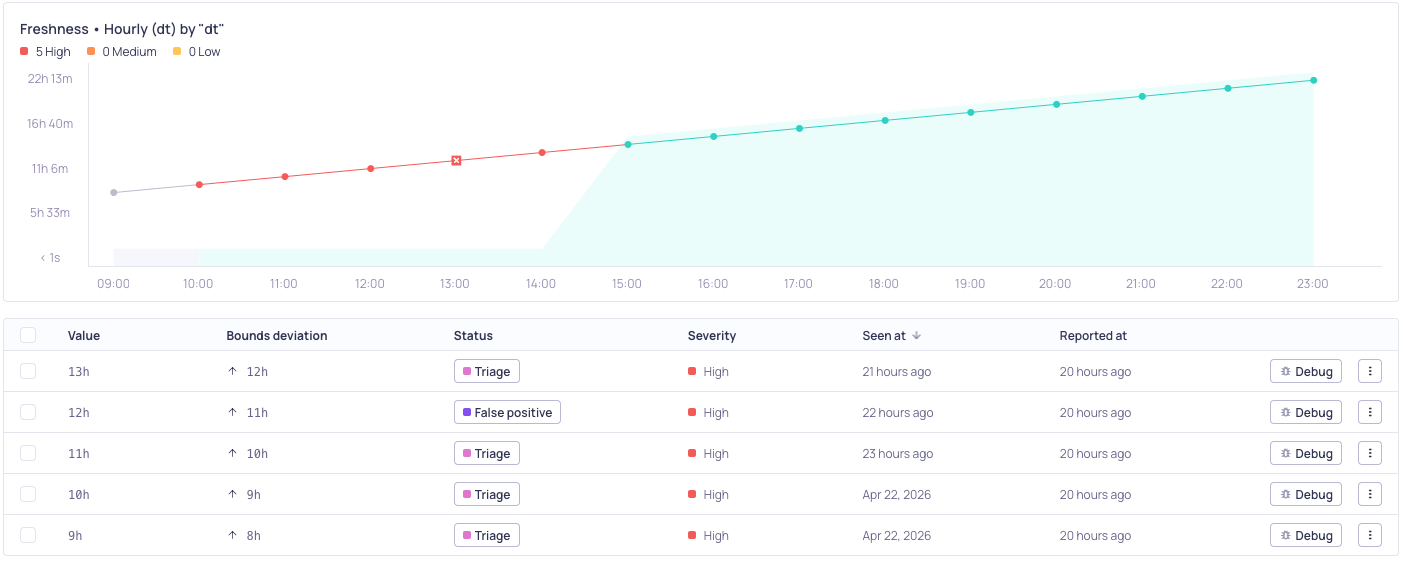Open the kebab menu for the 9h row
This screenshot has width=1403, height=561.
(x=1370, y=535)
